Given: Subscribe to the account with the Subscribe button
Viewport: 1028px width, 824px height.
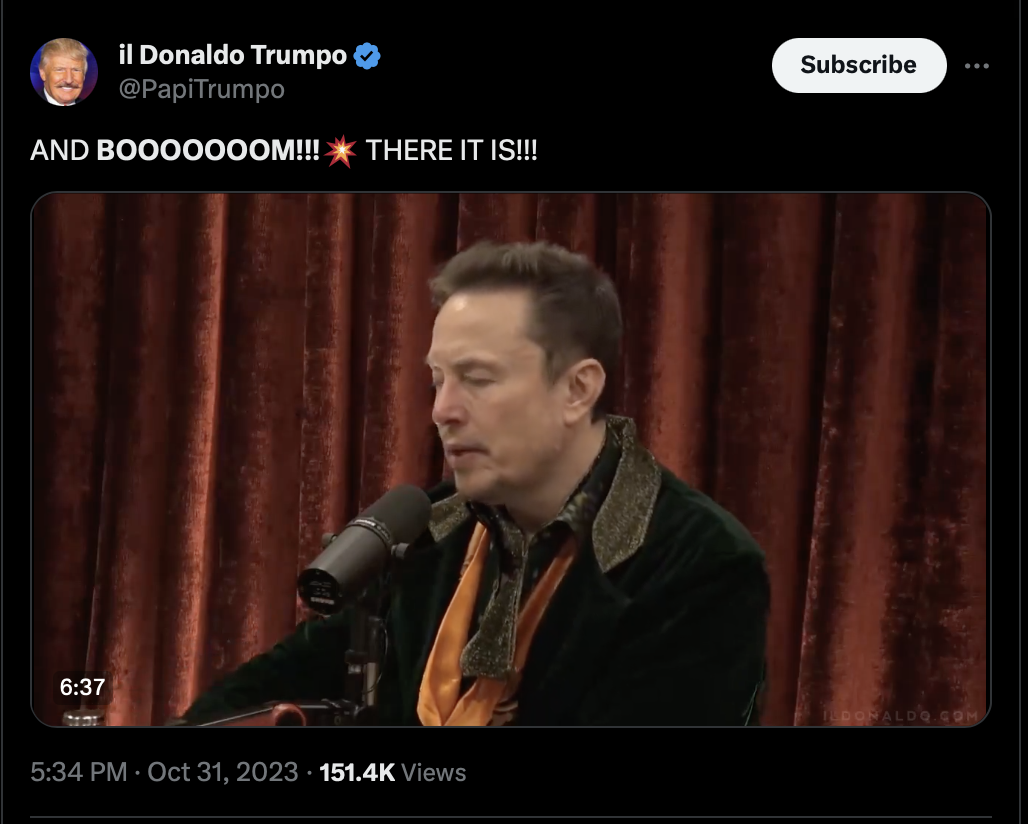Looking at the screenshot, I should pos(859,65).
